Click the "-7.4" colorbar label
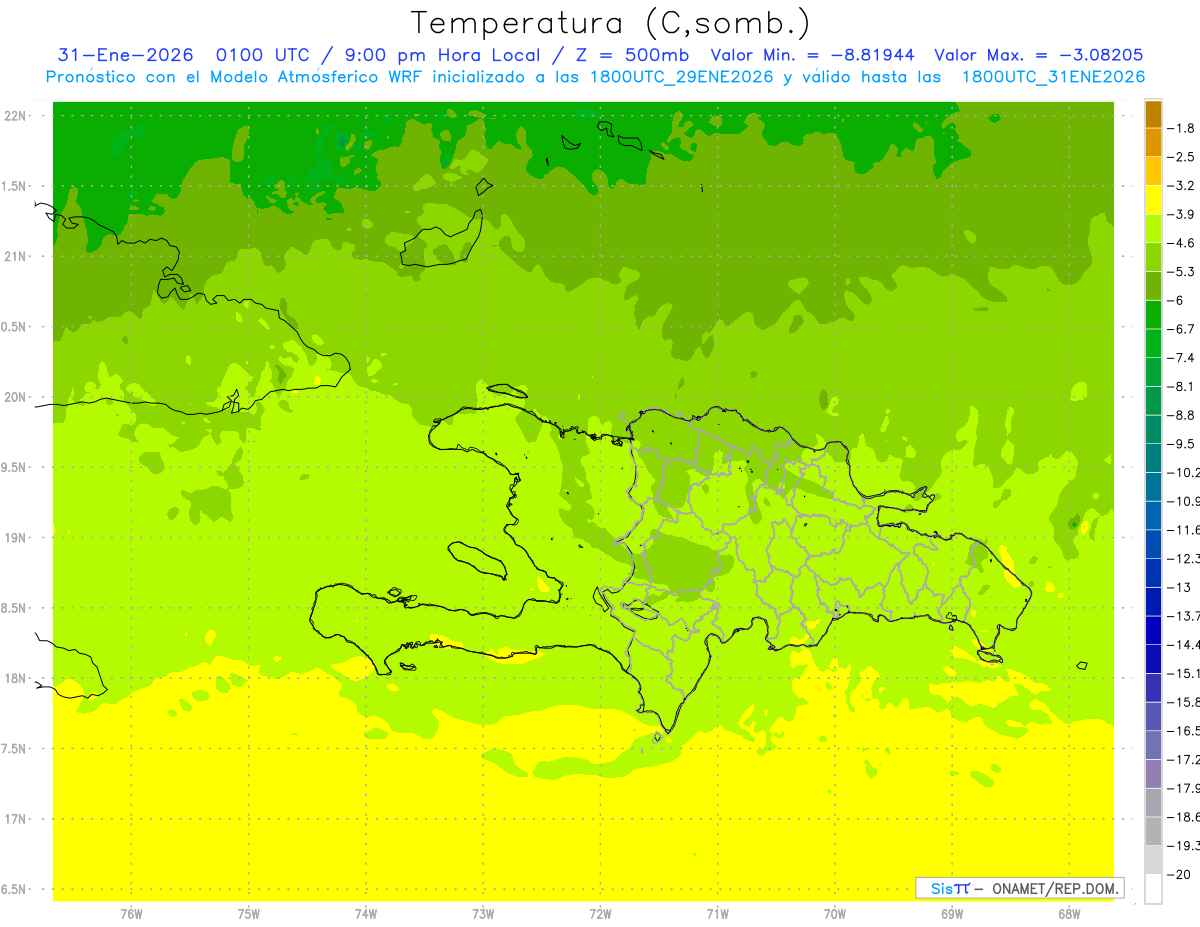Image resolution: width=1200 pixels, height=927 pixels. coord(1181,358)
